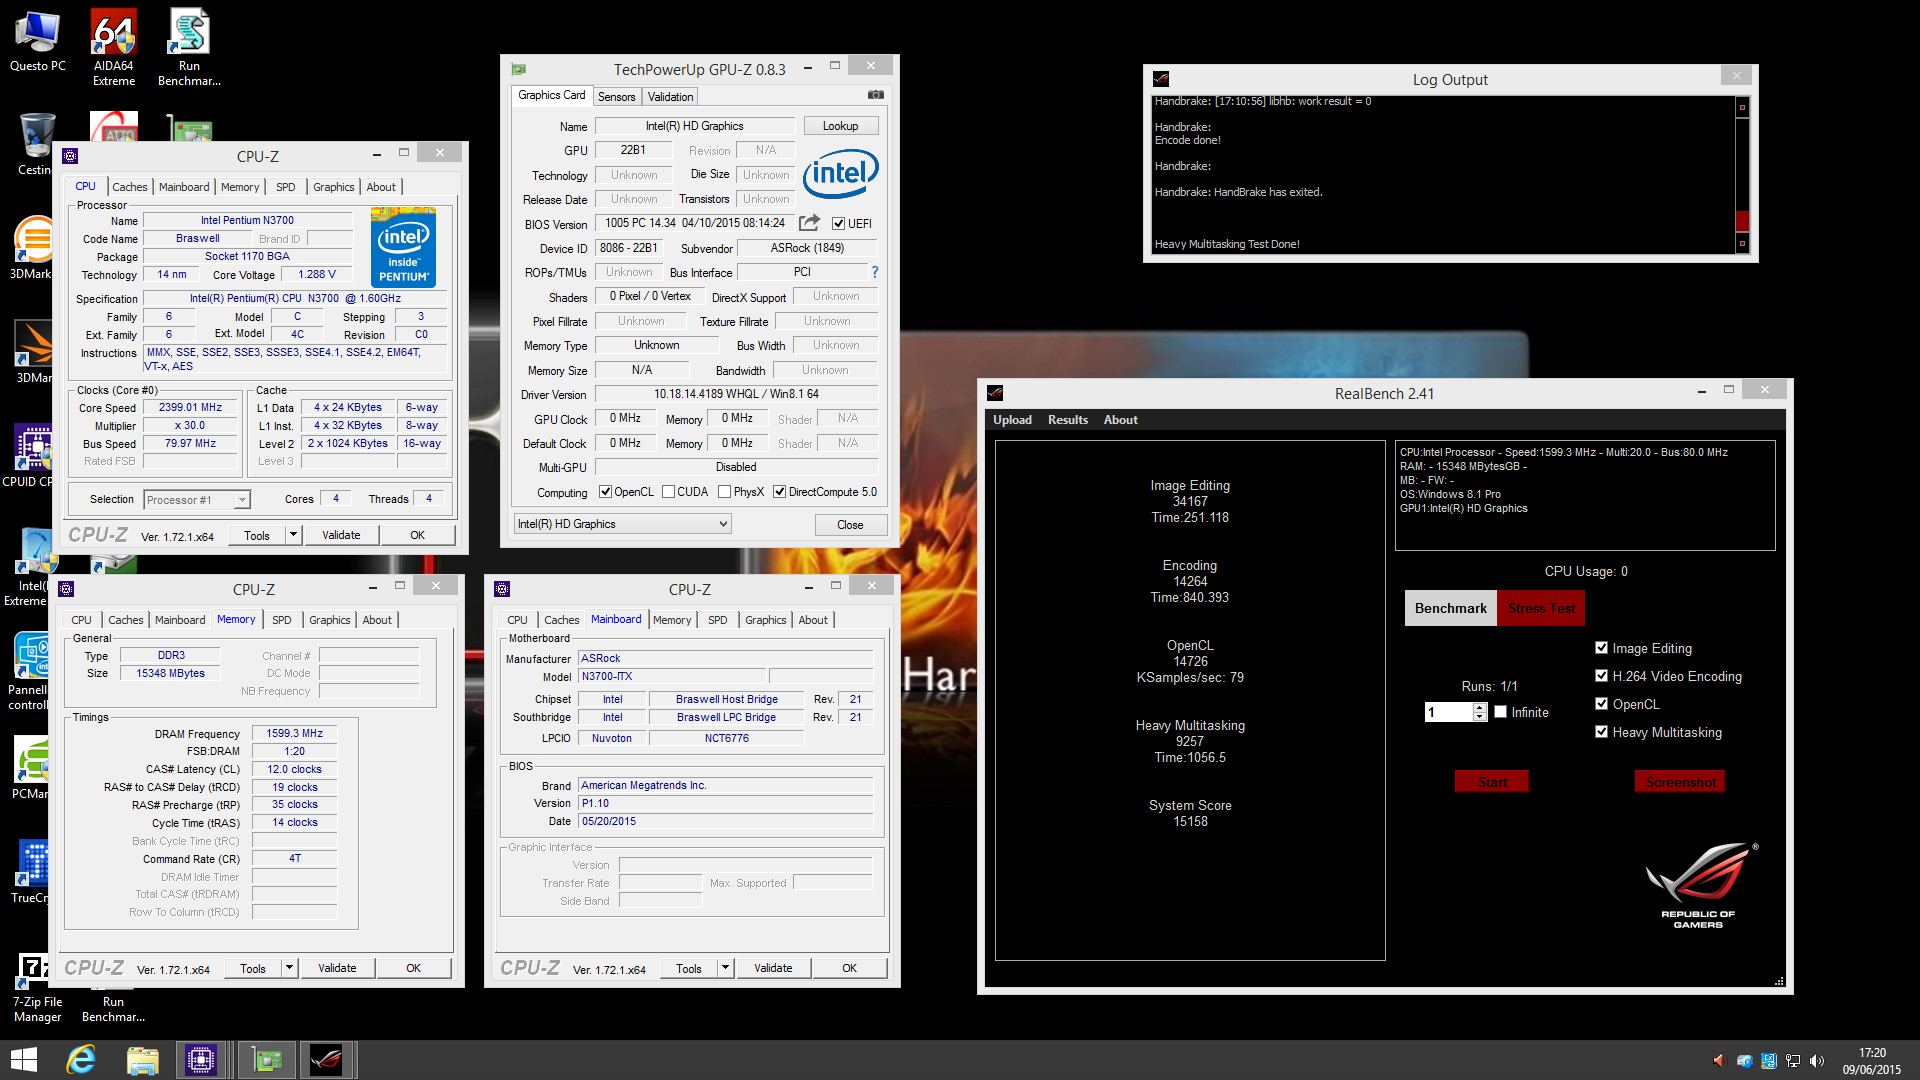Click OK in the CPU-Z Memory window
1920x1080 pixels.
413,968
